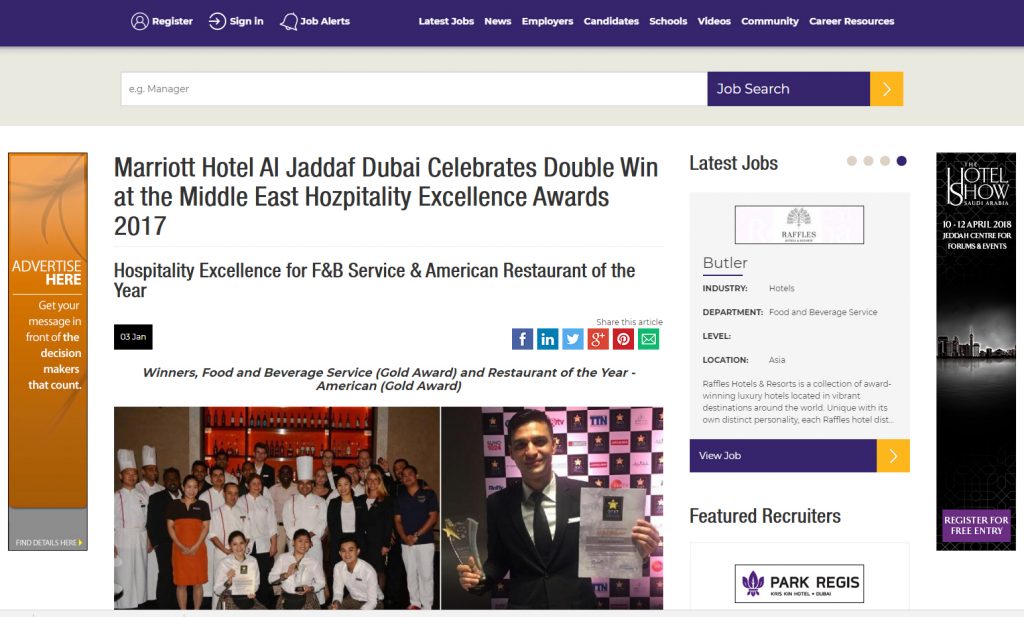The width and height of the screenshot is (1024, 617).
Task: Select the fourth Latest Jobs carousel dot
Action: point(901,161)
